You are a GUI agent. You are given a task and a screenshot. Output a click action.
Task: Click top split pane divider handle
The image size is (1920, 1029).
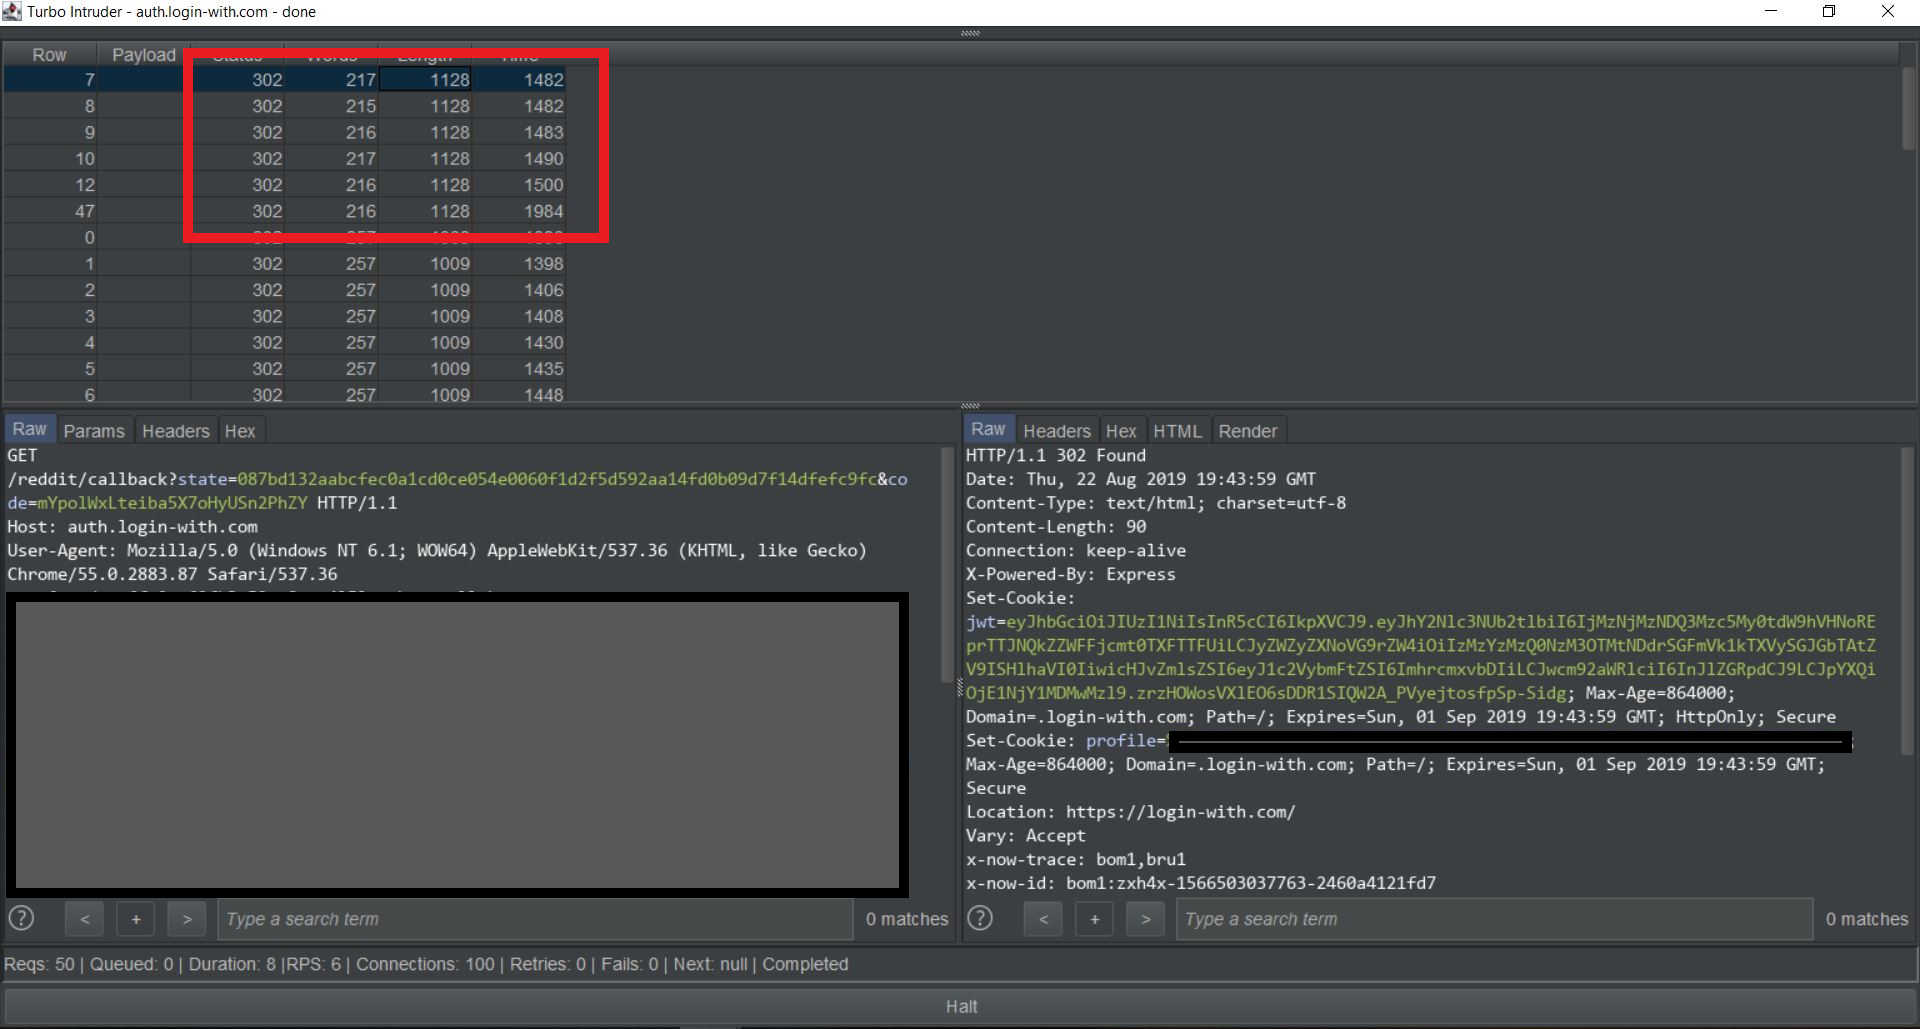coord(970,33)
